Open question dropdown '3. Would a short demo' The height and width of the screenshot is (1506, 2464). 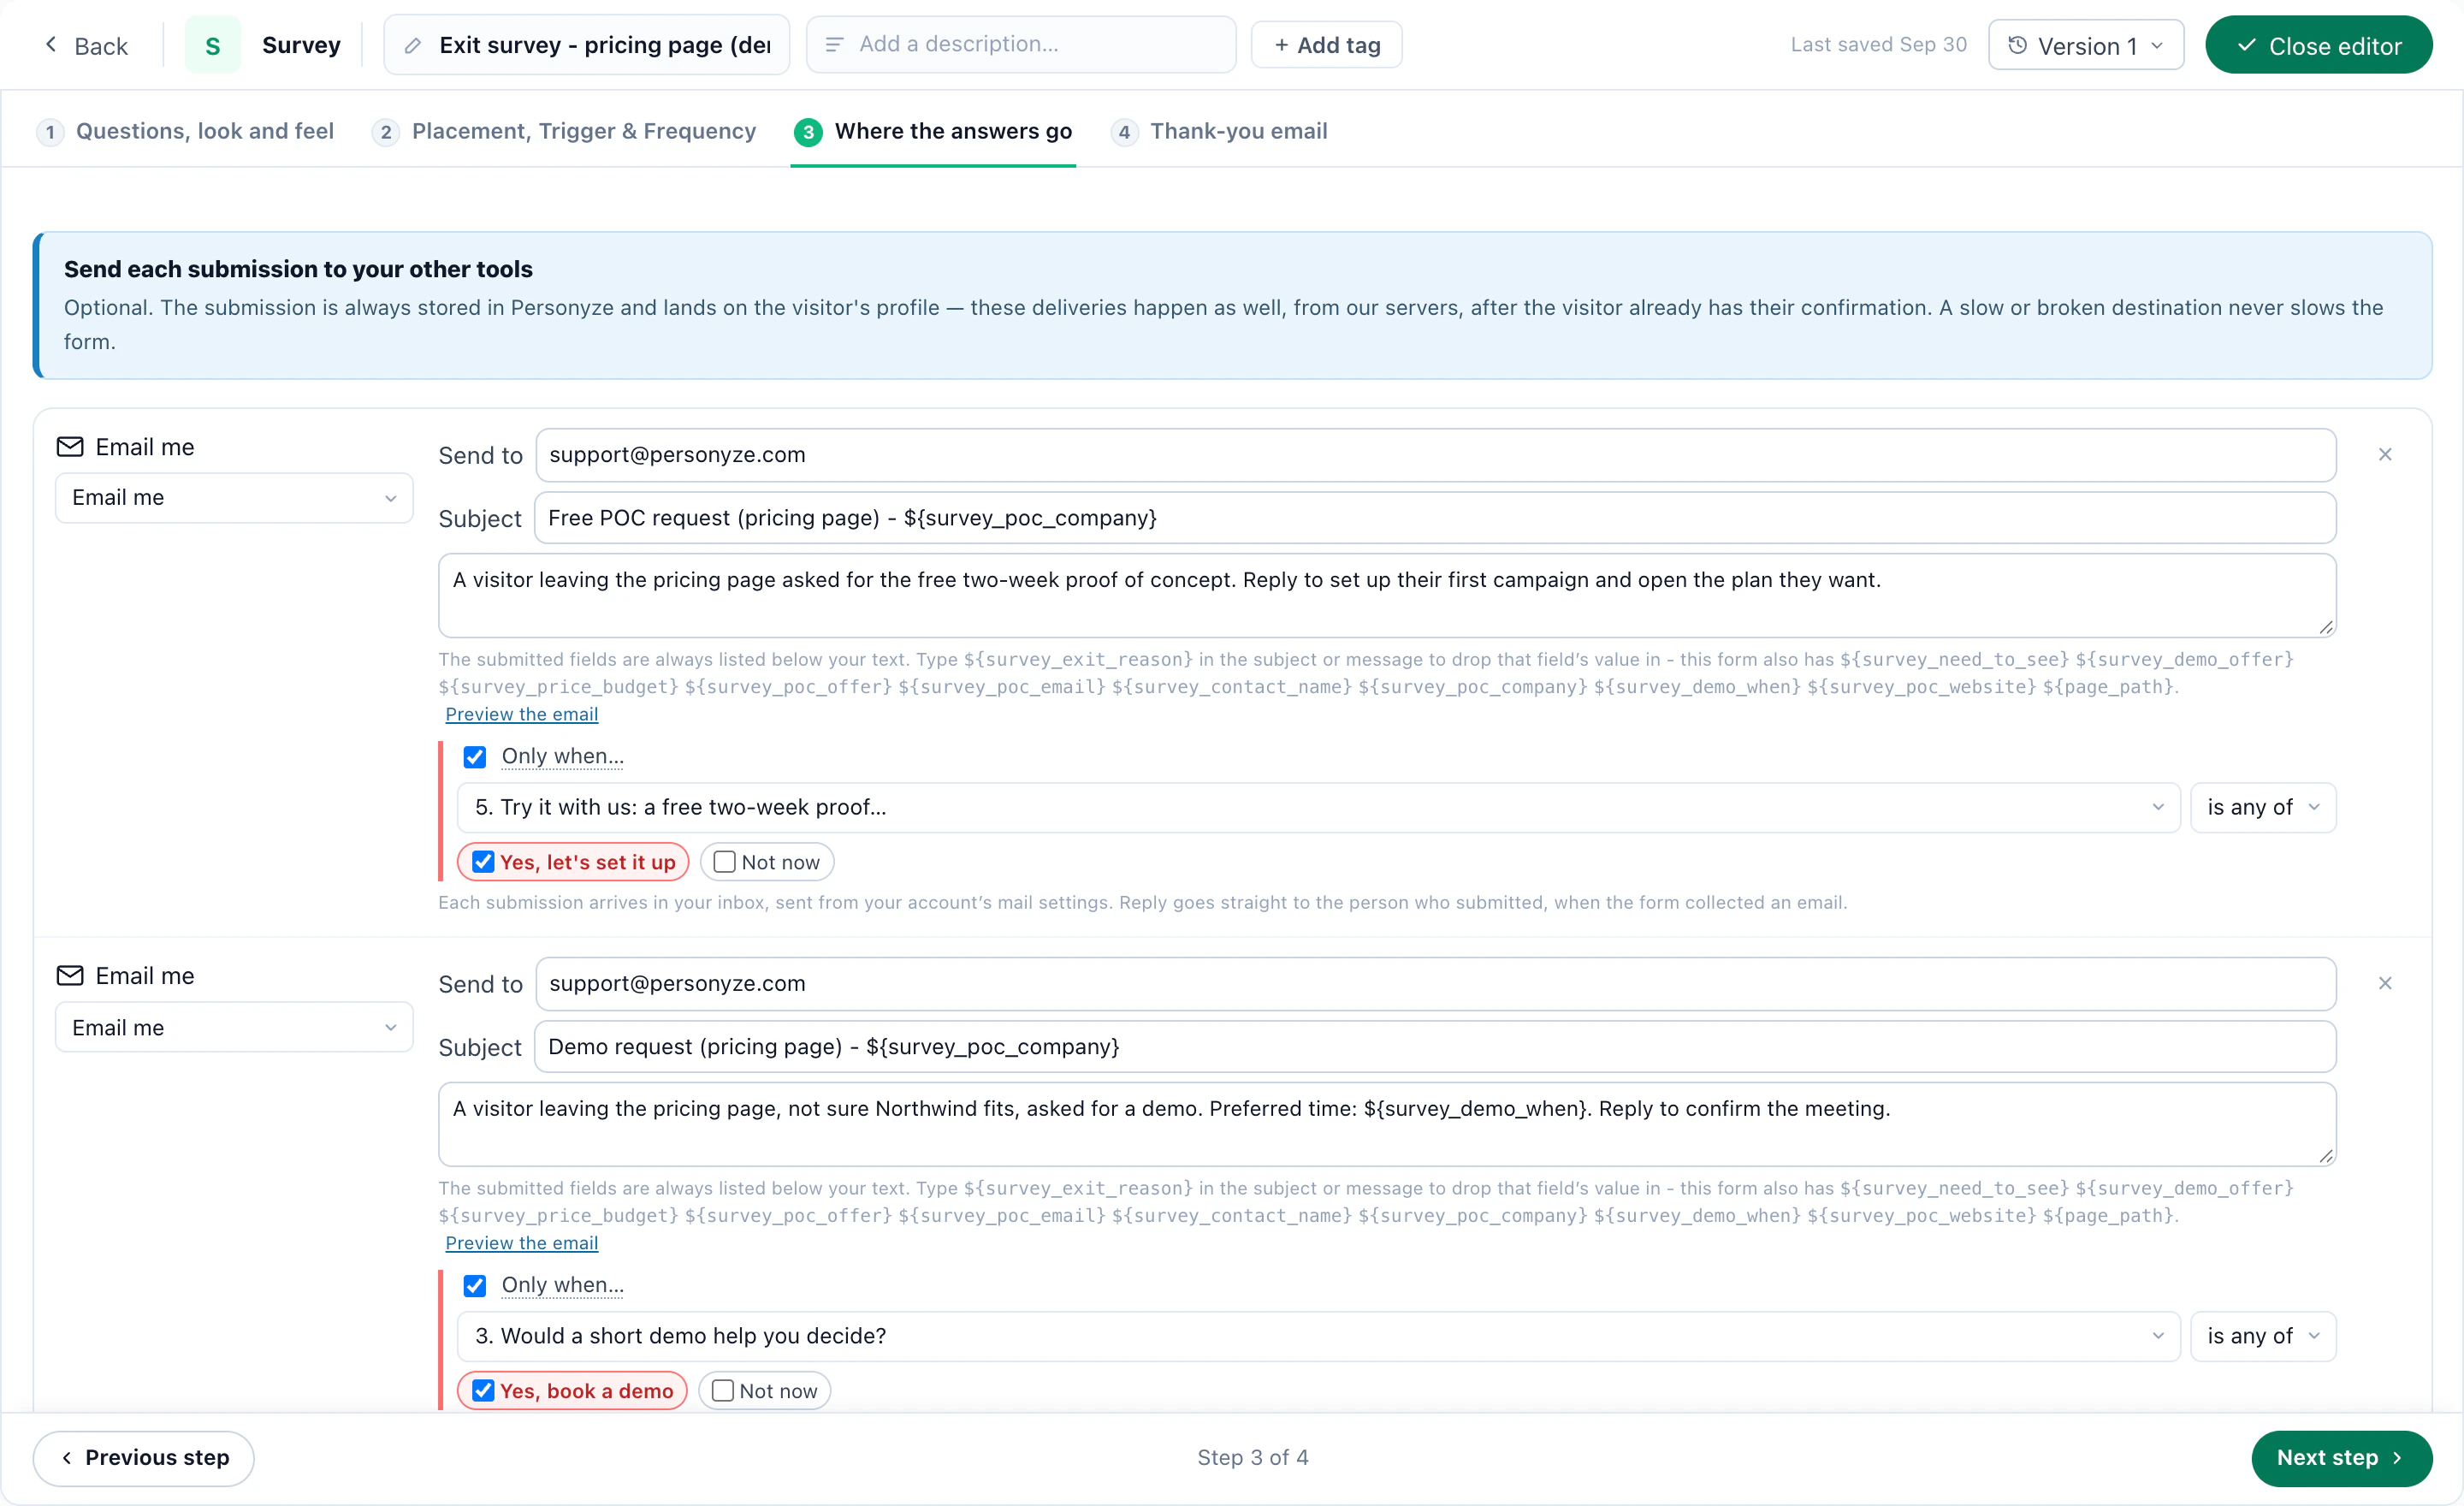[x=1318, y=1337]
